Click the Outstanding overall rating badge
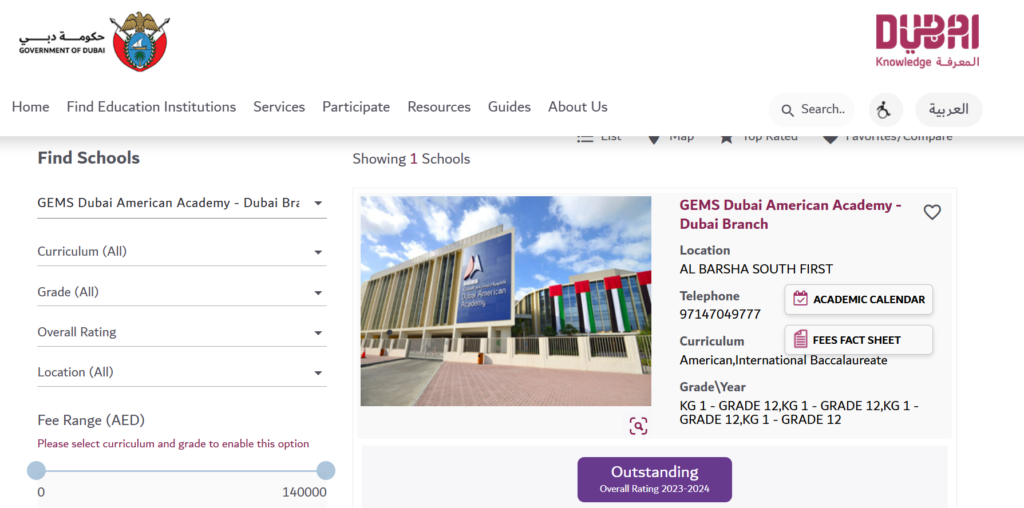The width and height of the screenshot is (1024, 508). point(654,479)
